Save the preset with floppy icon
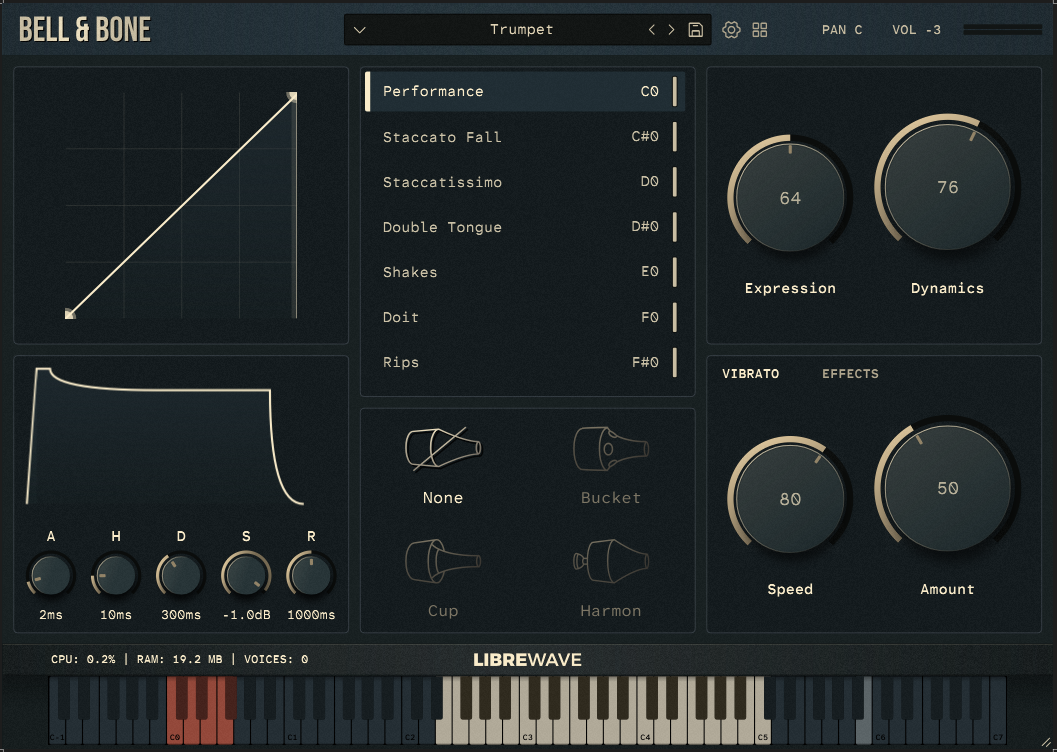The image size is (1057, 752). (696, 30)
